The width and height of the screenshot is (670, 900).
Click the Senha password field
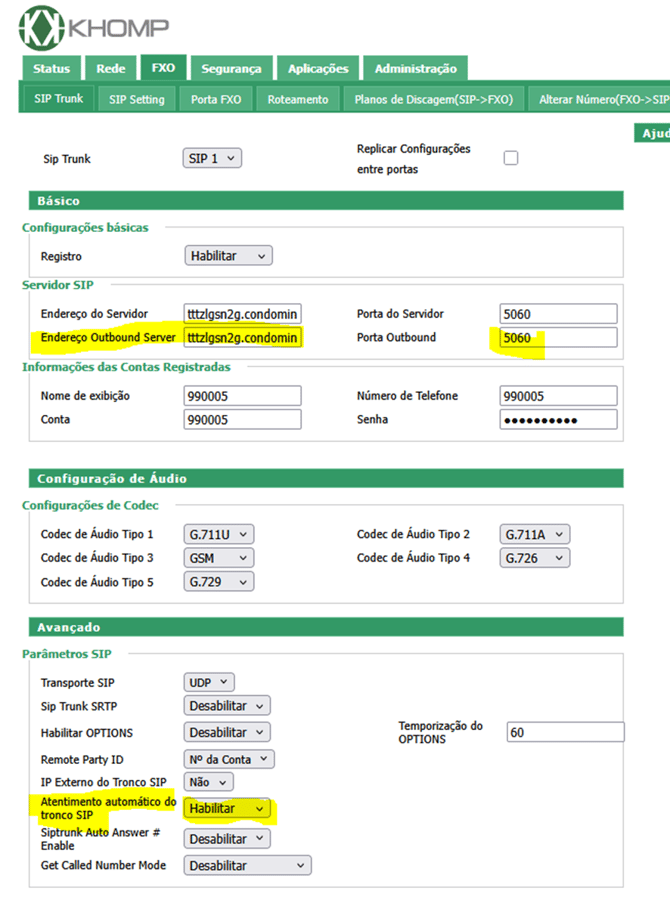click(x=558, y=420)
